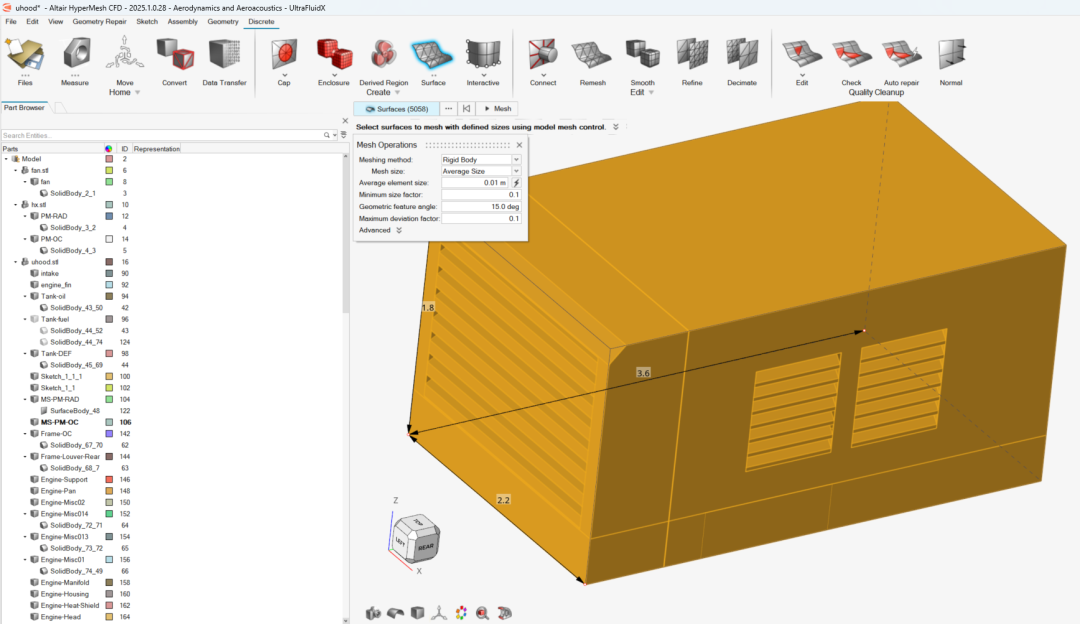Collapse the uhood.stl tree node
Viewport: 1080px width, 624px height.
point(16,262)
